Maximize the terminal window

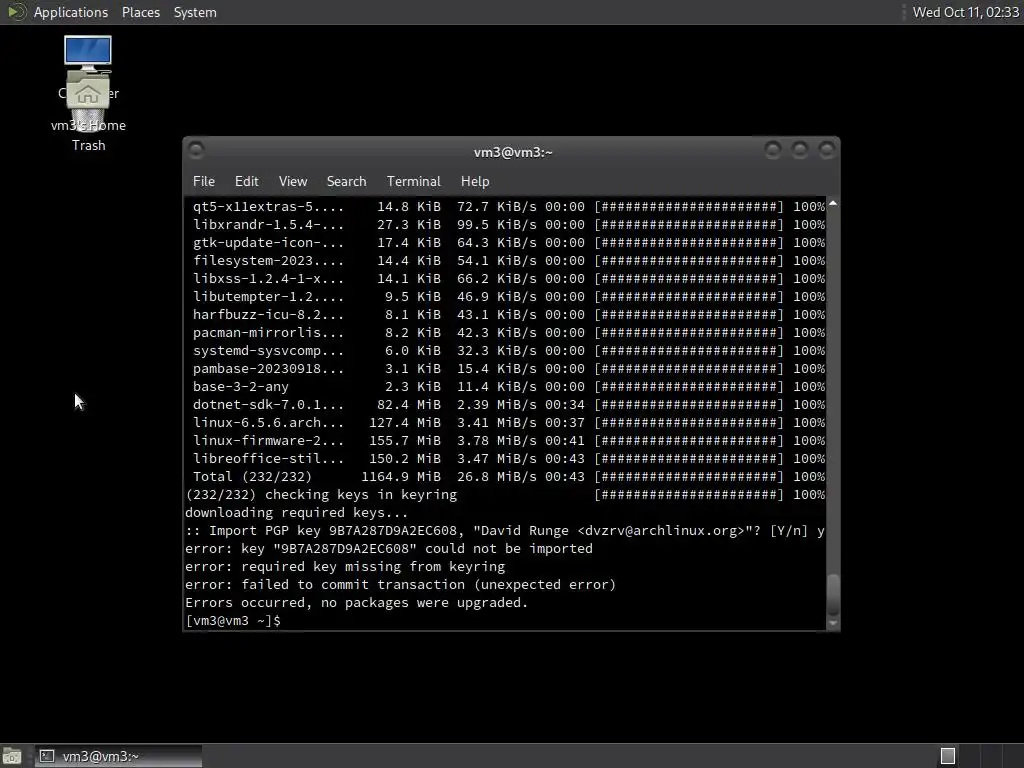point(799,150)
